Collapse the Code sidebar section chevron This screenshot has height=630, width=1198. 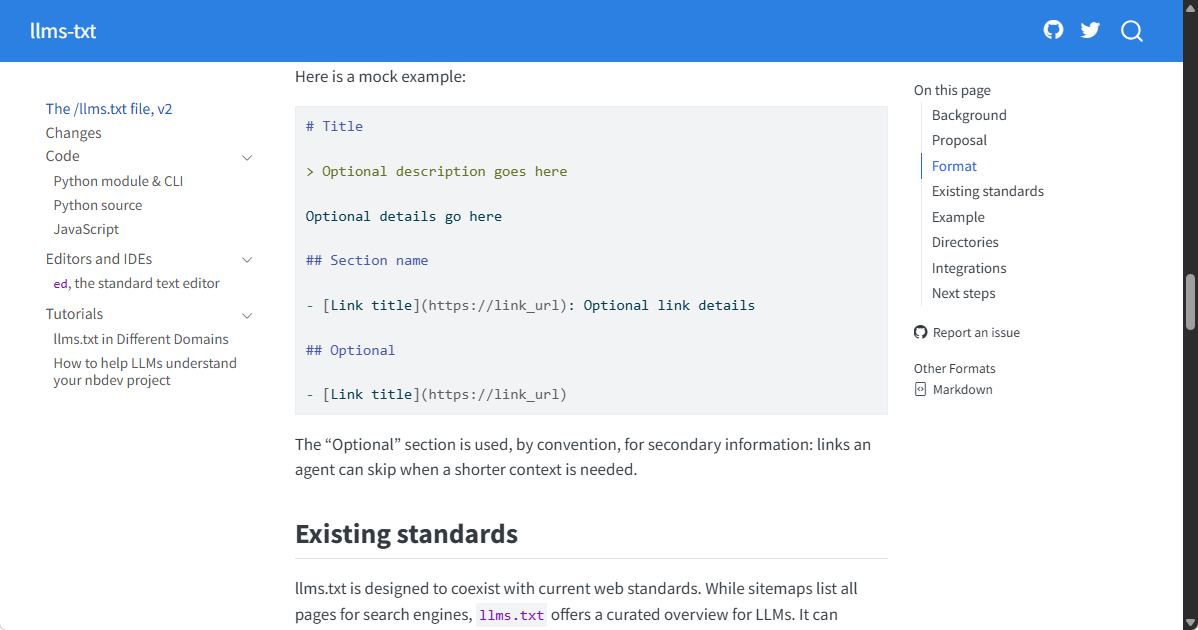point(247,158)
